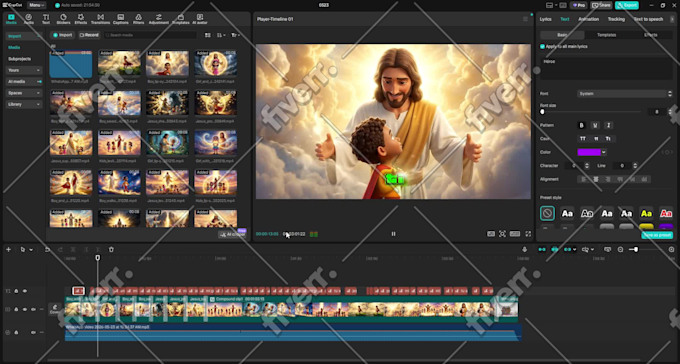Click the Save as preset button
The height and width of the screenshot is (364, 680).
pyautogui.click(x=657, y=235)
